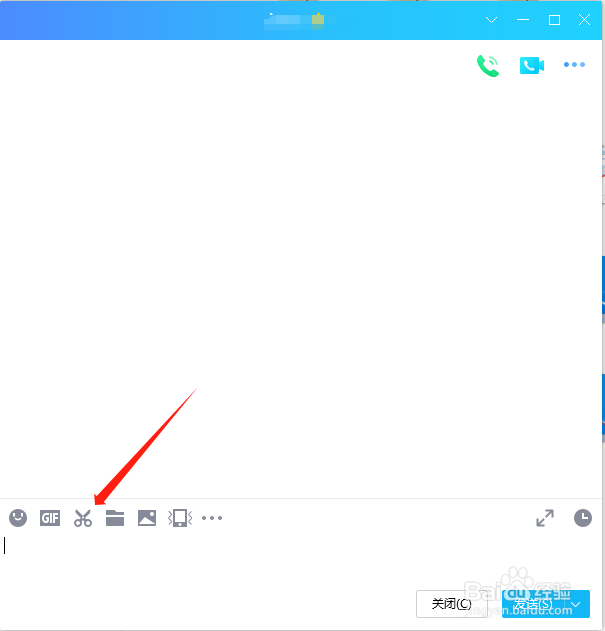605x631 pixels.
Task: Click into the message input field
Action: click(301, 561)
